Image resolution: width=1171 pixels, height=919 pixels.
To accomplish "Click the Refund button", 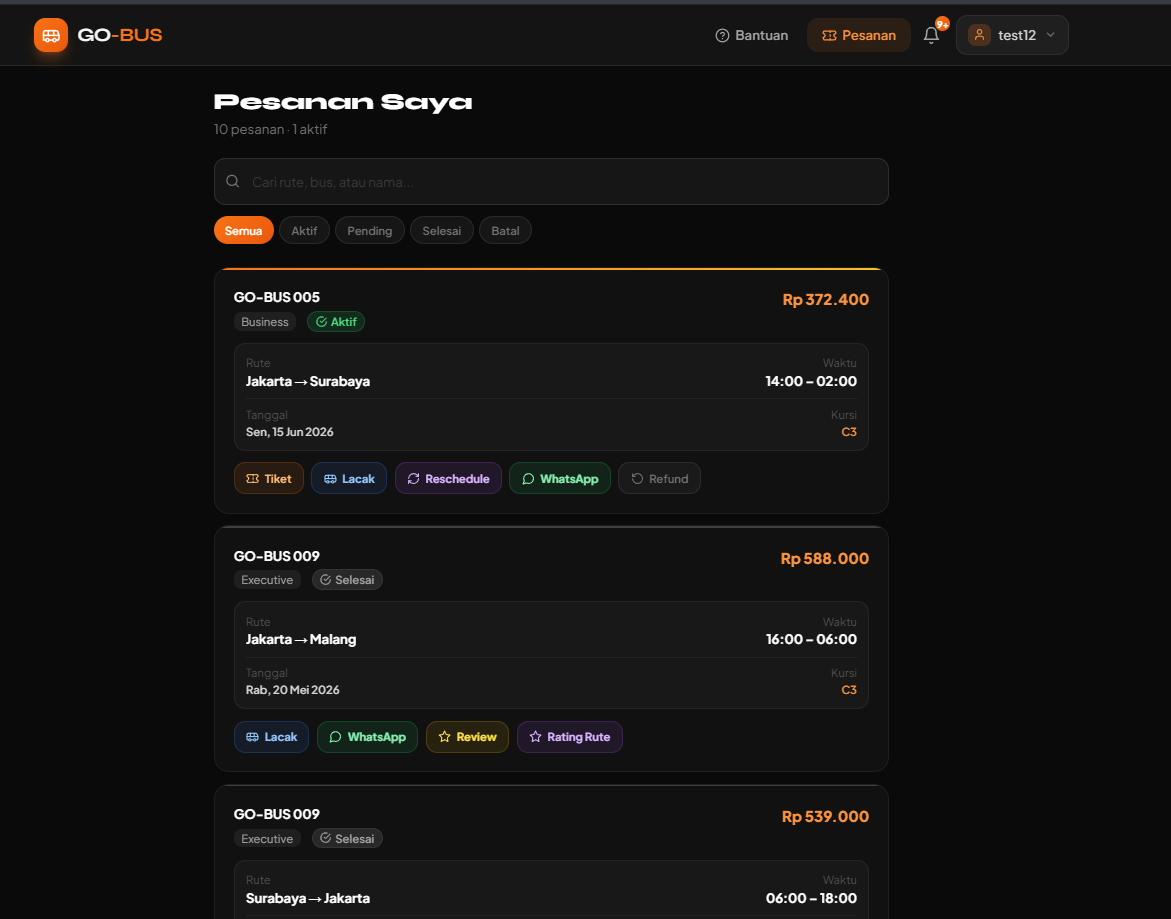I will (659, 479).
